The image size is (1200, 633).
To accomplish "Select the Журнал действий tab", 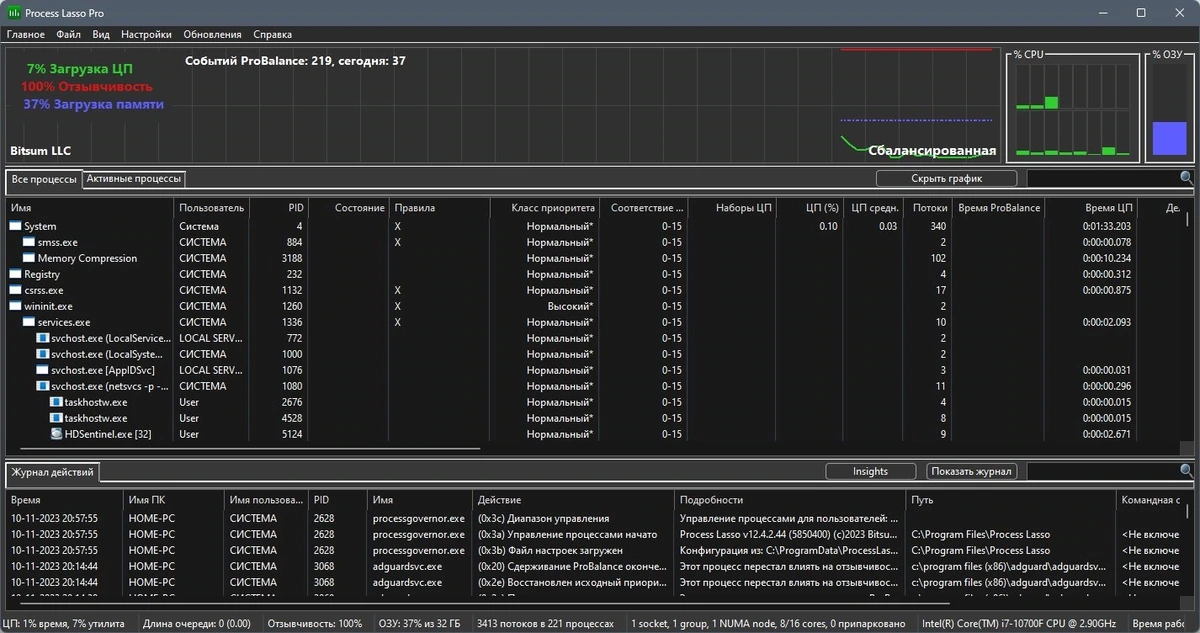I will coord(53,472).
